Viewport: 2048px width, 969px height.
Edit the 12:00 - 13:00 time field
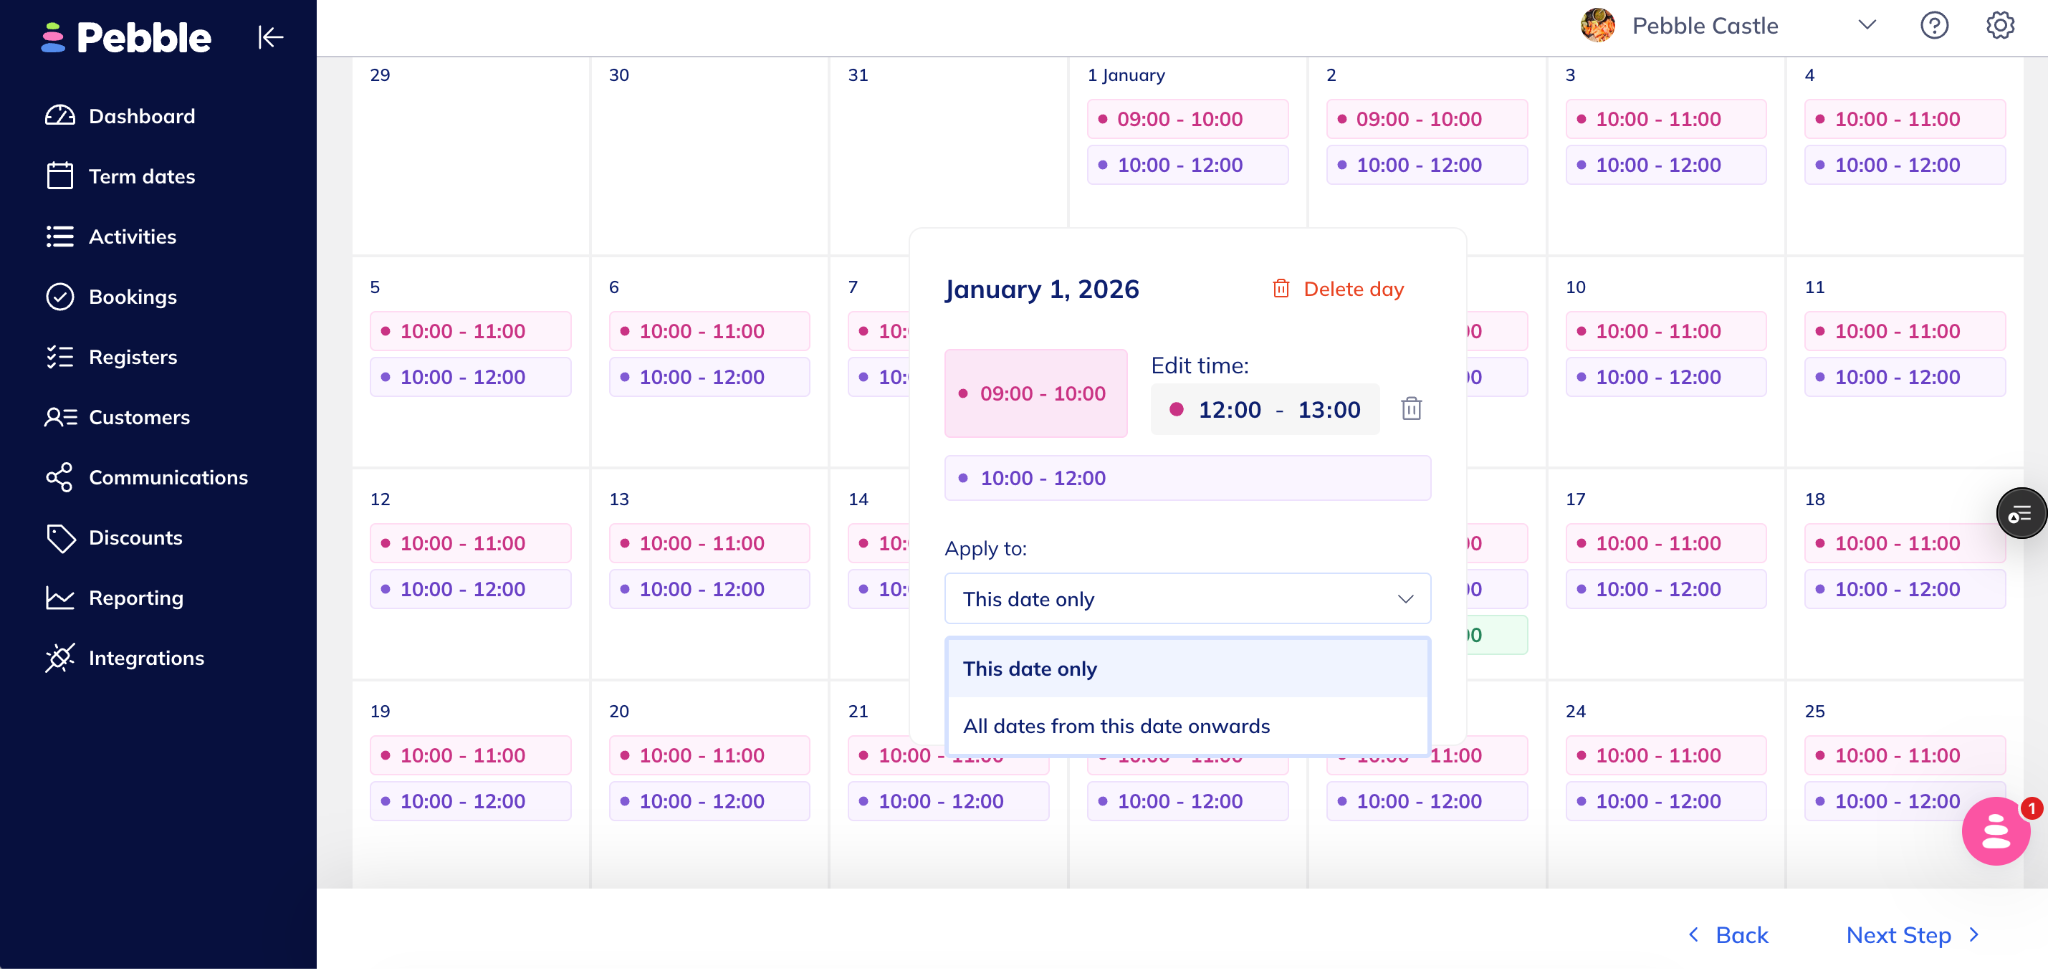tap(1265, 410)
